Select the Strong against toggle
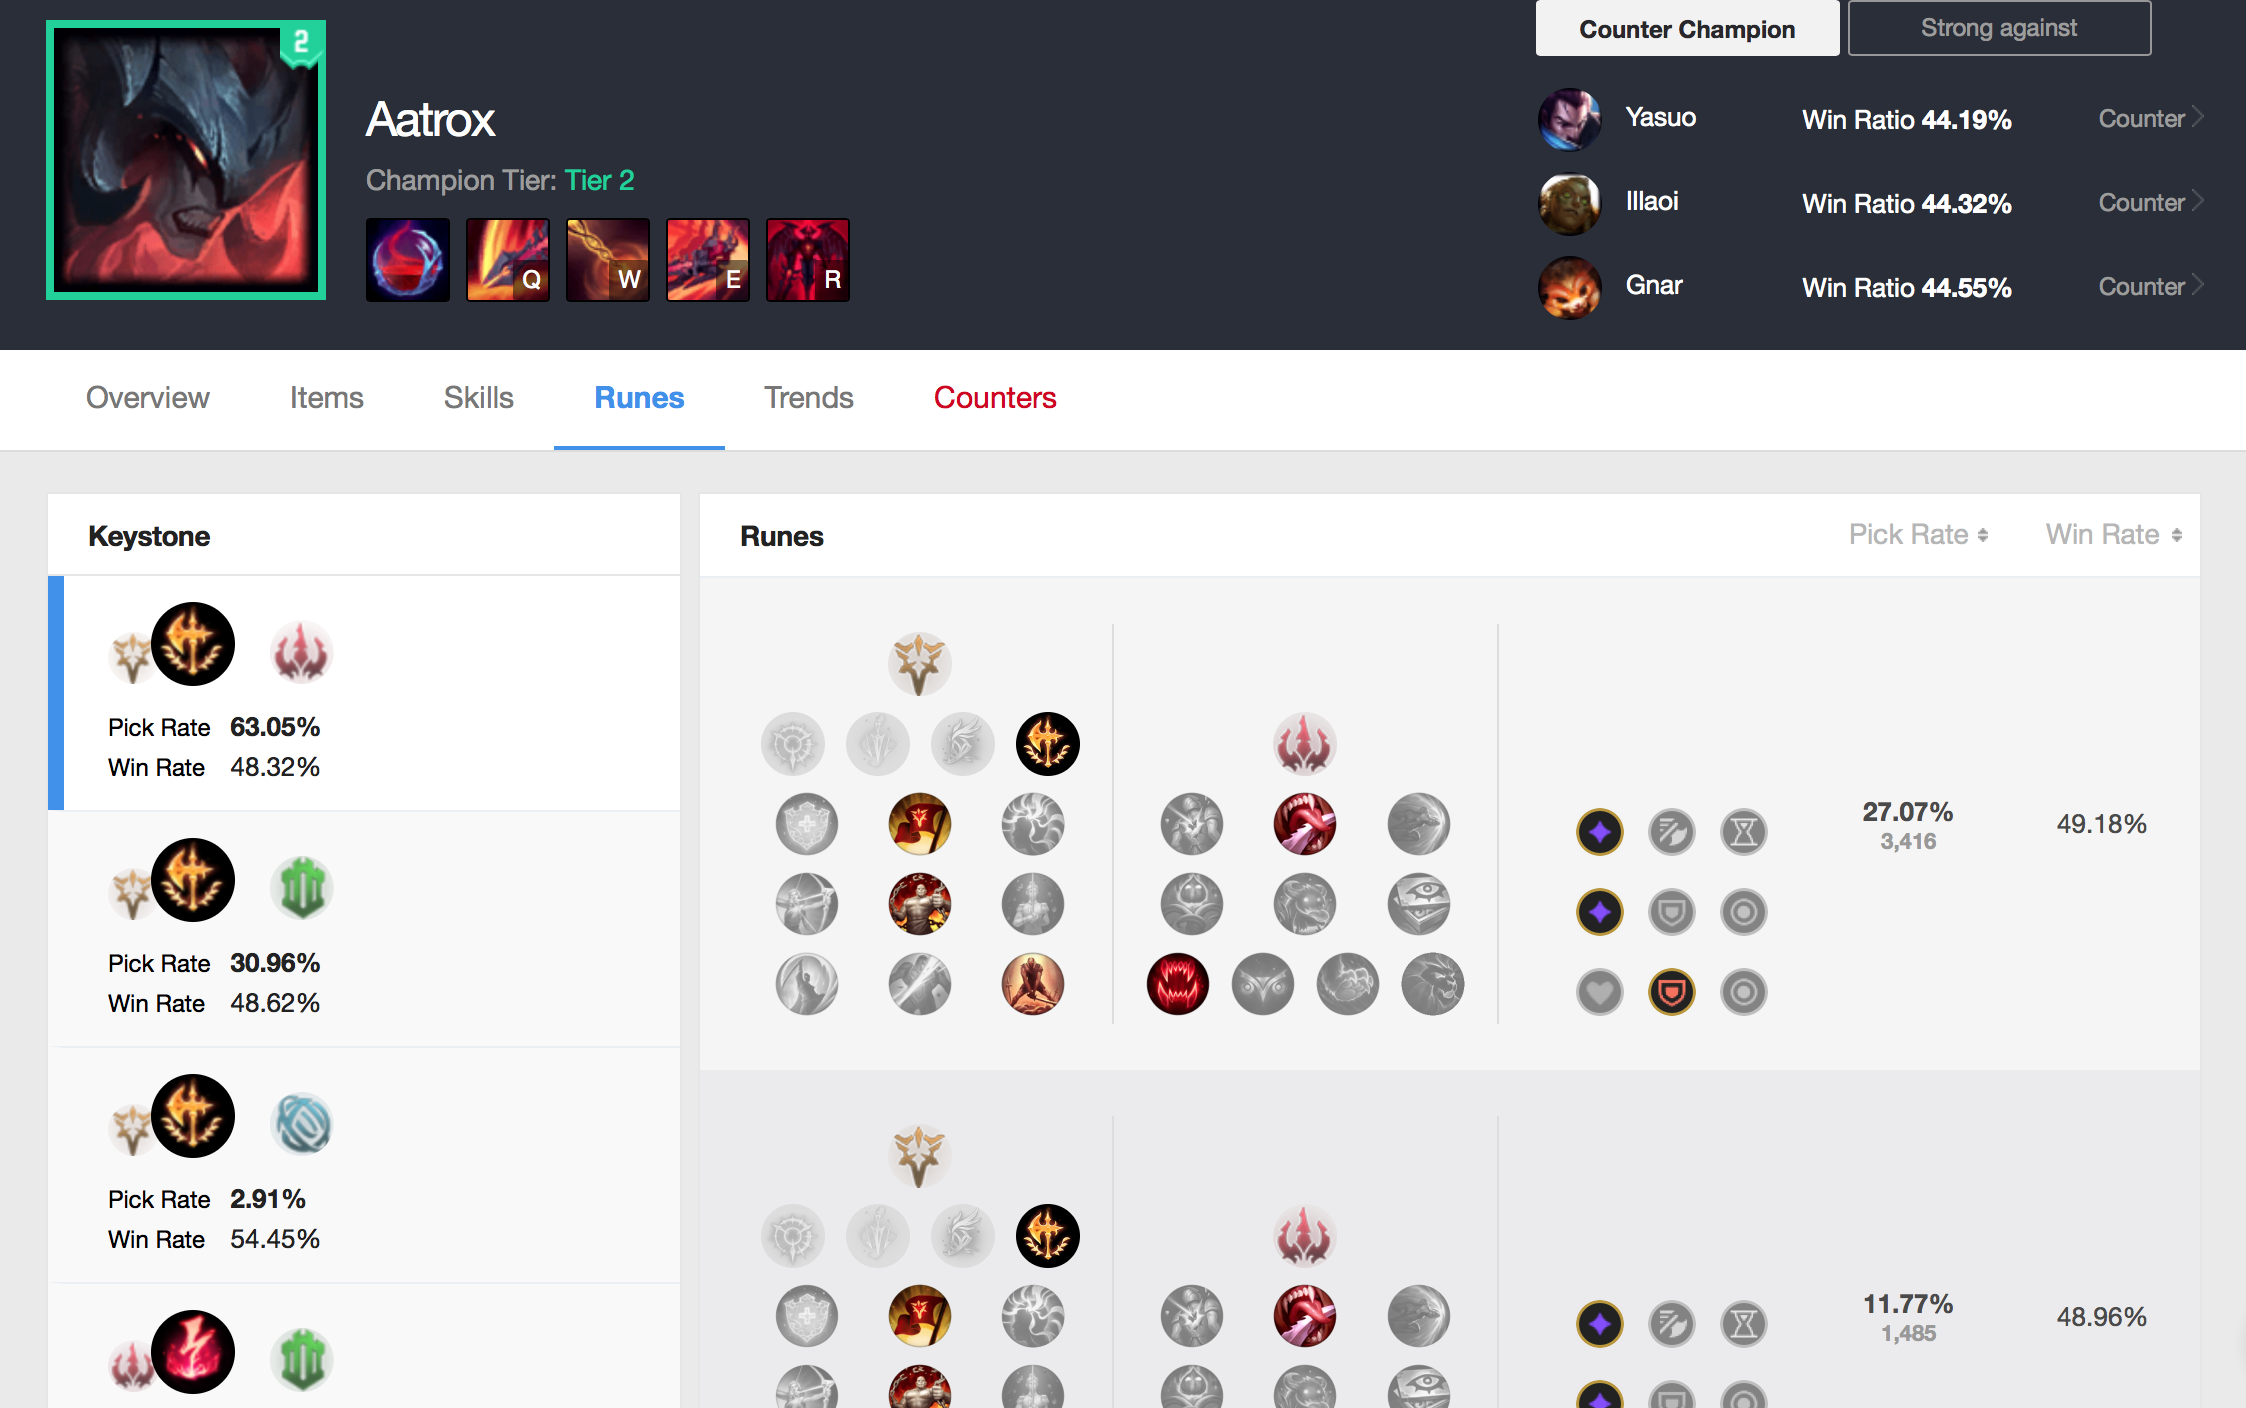2246x1408 pixels. [1999, 28]
